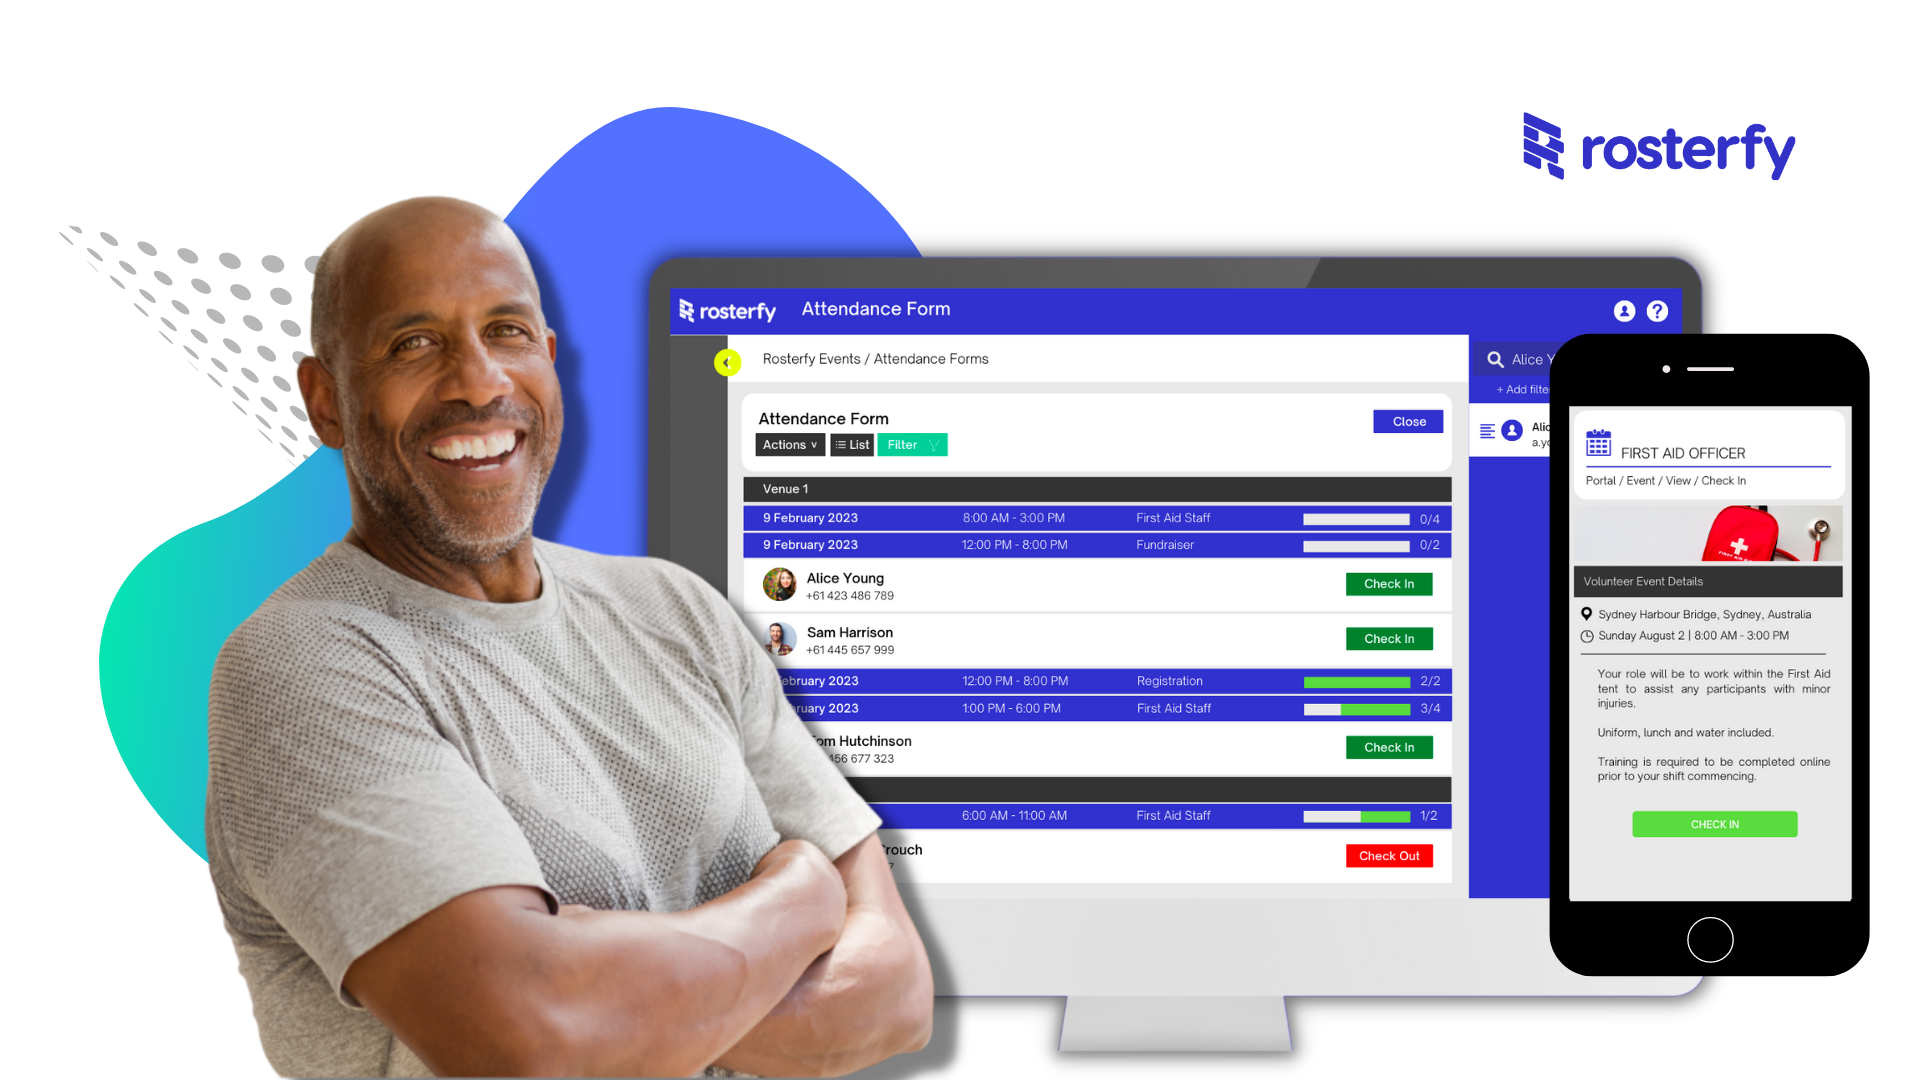The image size is (1920, 1080).
Task: Click the help question mark icon
Action: [1659, 310]
